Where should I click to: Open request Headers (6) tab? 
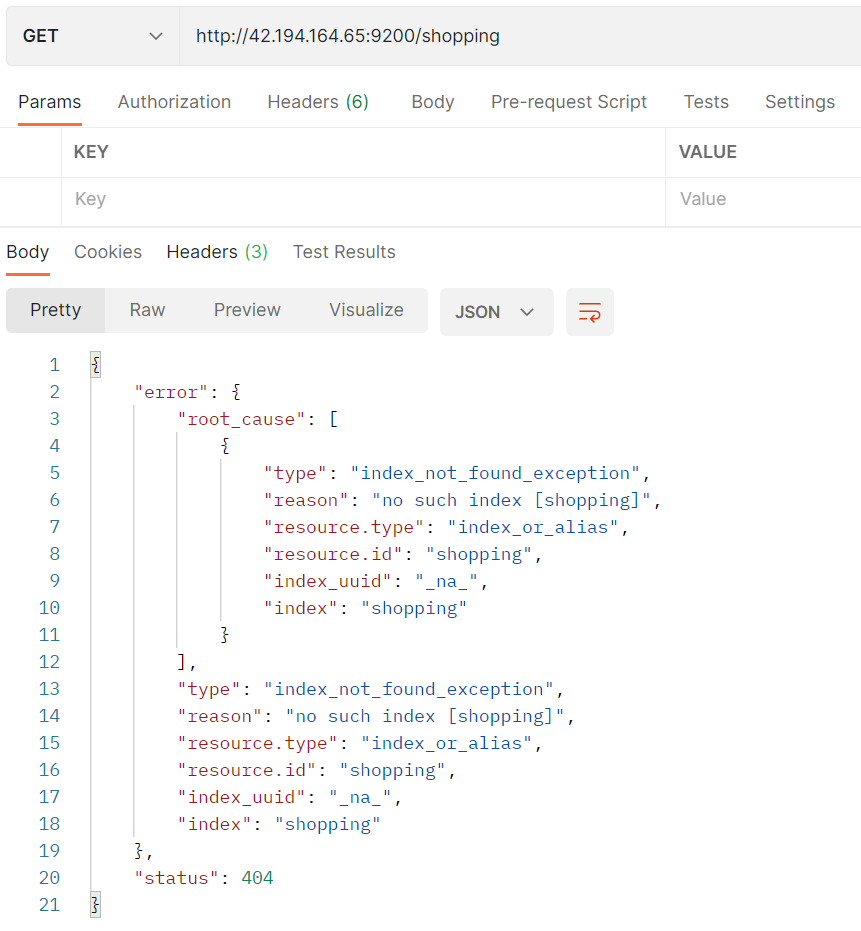(x=317, y=102)
